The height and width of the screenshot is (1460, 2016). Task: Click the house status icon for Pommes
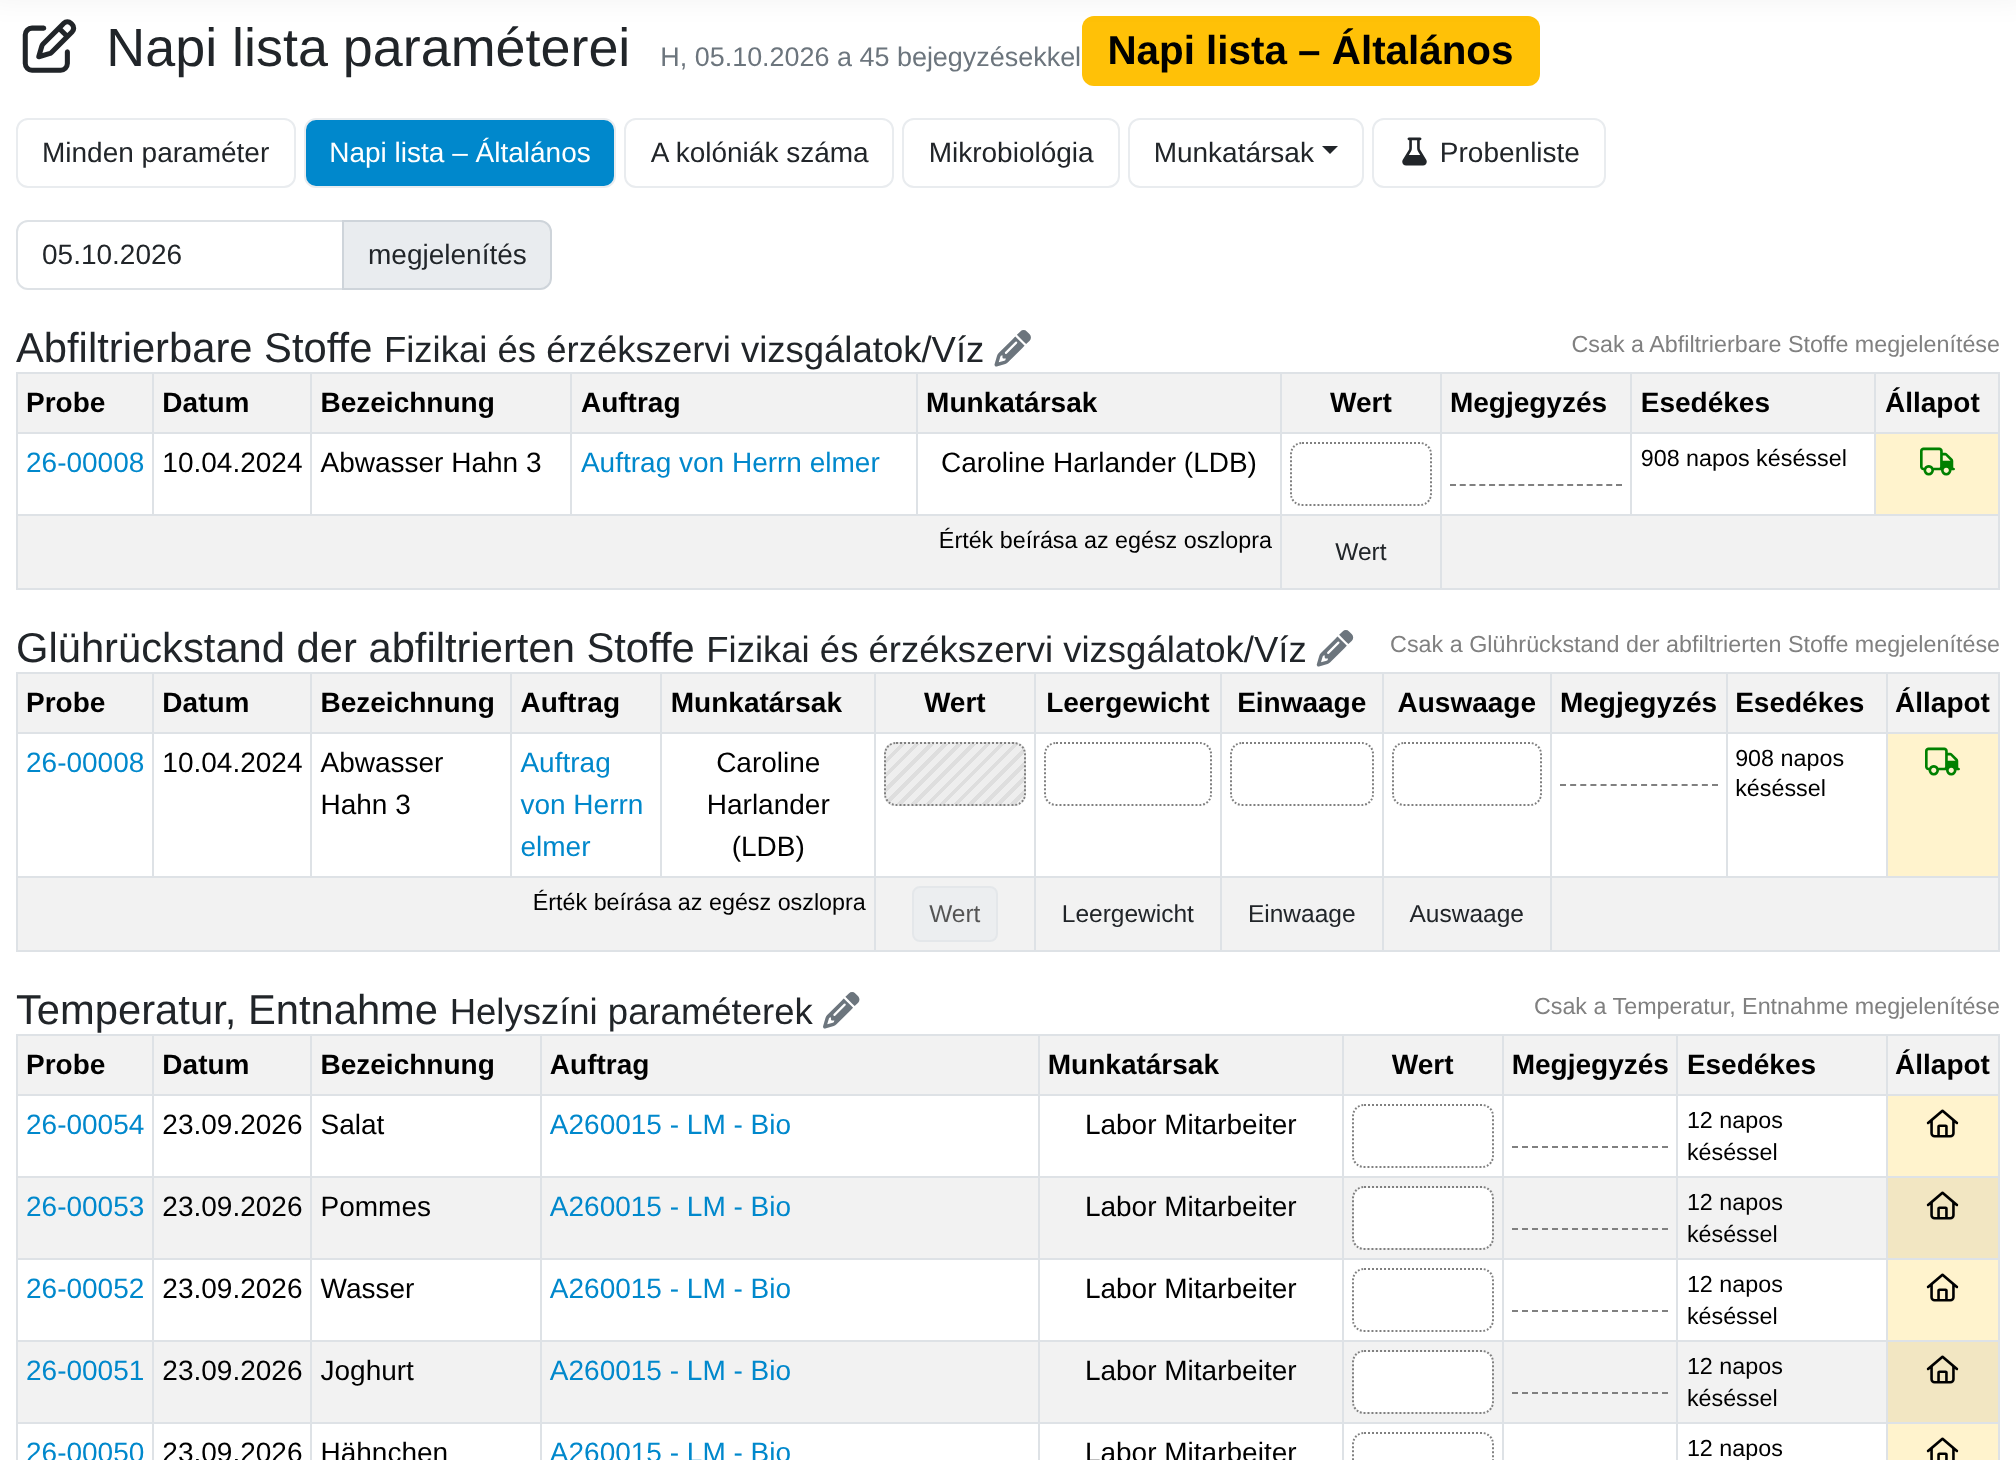click(x=1942, y=1206)
